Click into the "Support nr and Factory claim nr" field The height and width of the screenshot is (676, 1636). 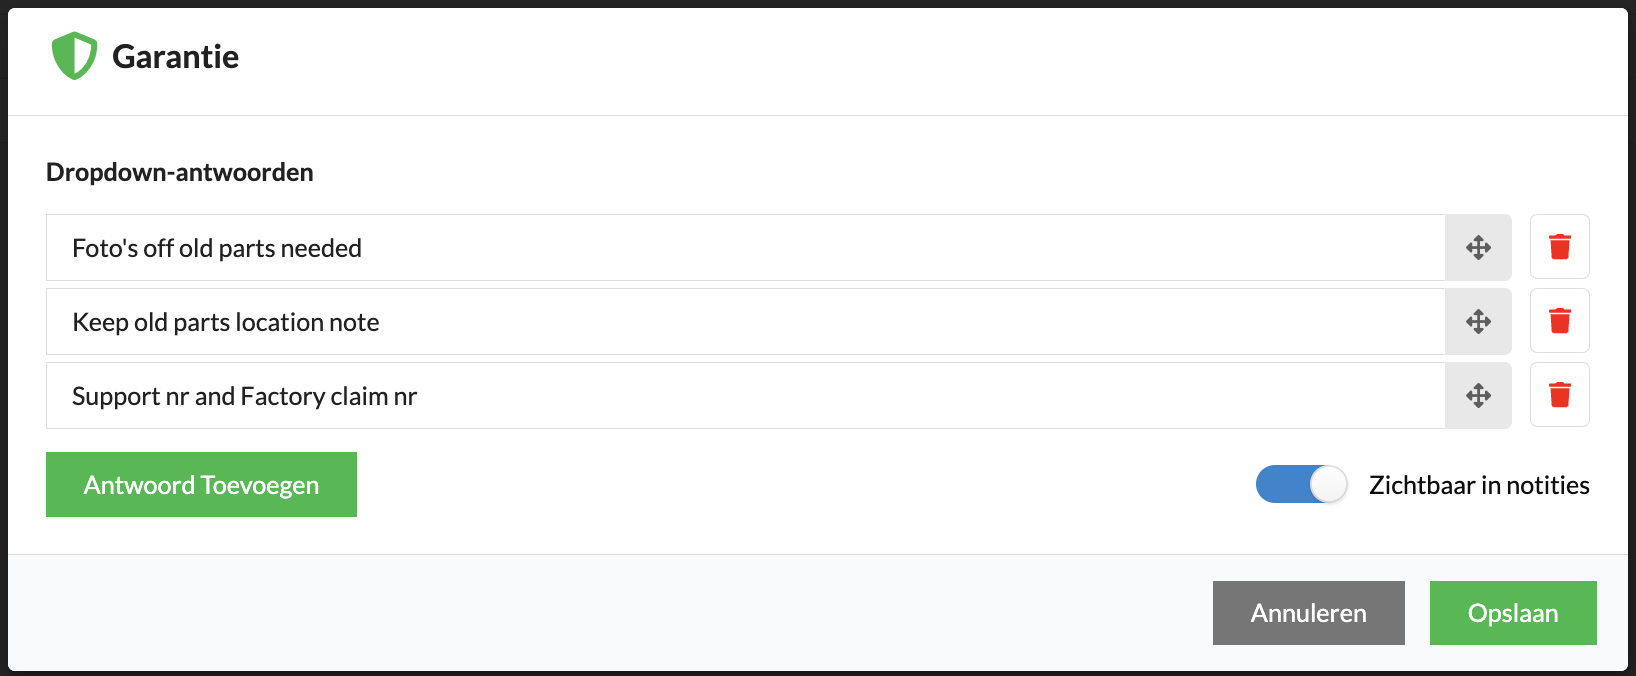[x=745, y=395]
